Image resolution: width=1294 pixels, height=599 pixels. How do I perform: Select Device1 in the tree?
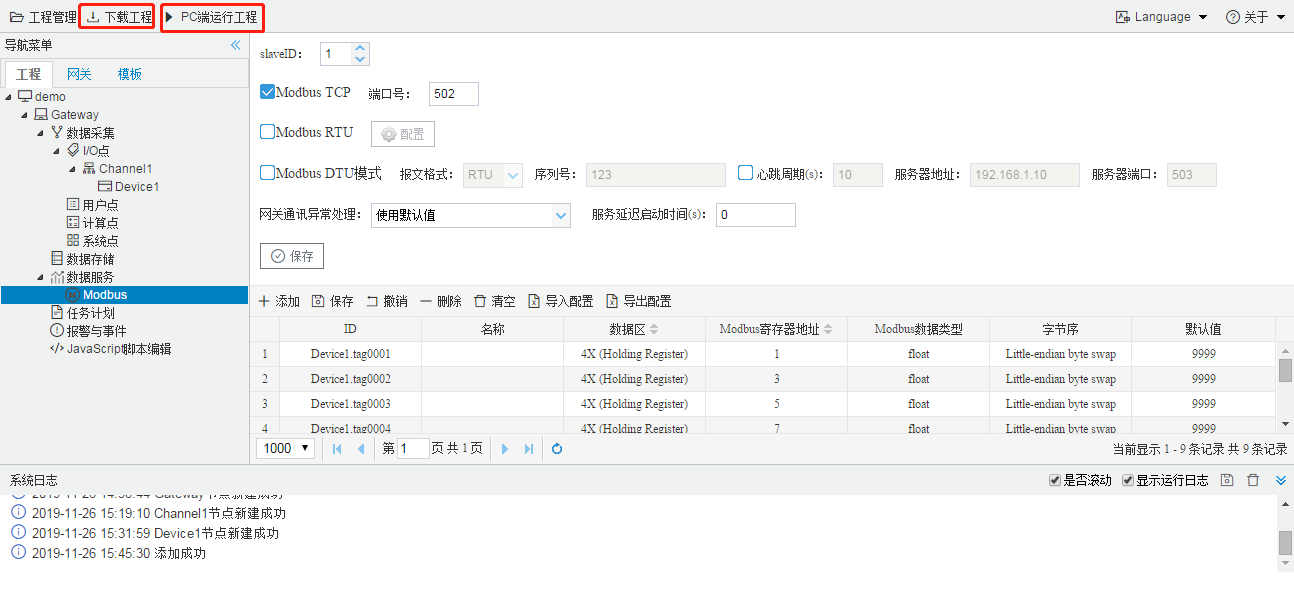(x=129, y=187)
